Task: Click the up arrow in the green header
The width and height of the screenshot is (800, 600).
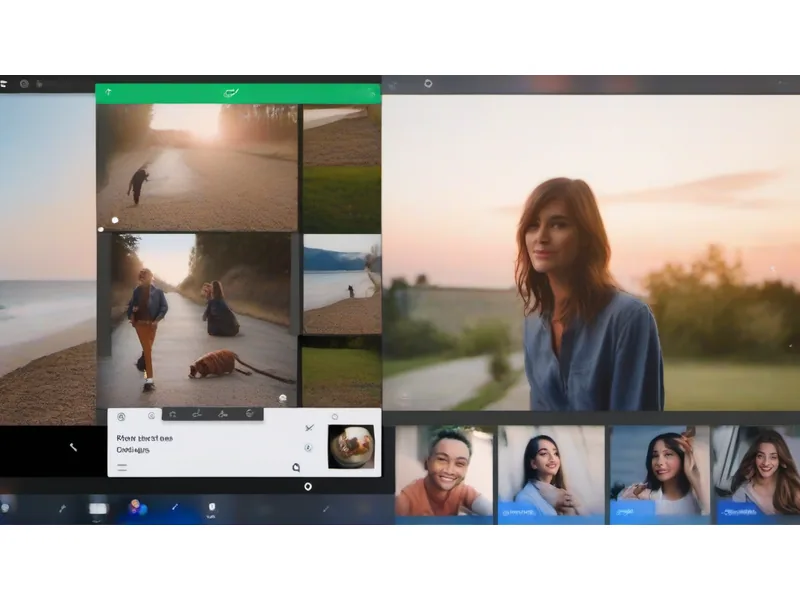Action: [x=108, y=93]
